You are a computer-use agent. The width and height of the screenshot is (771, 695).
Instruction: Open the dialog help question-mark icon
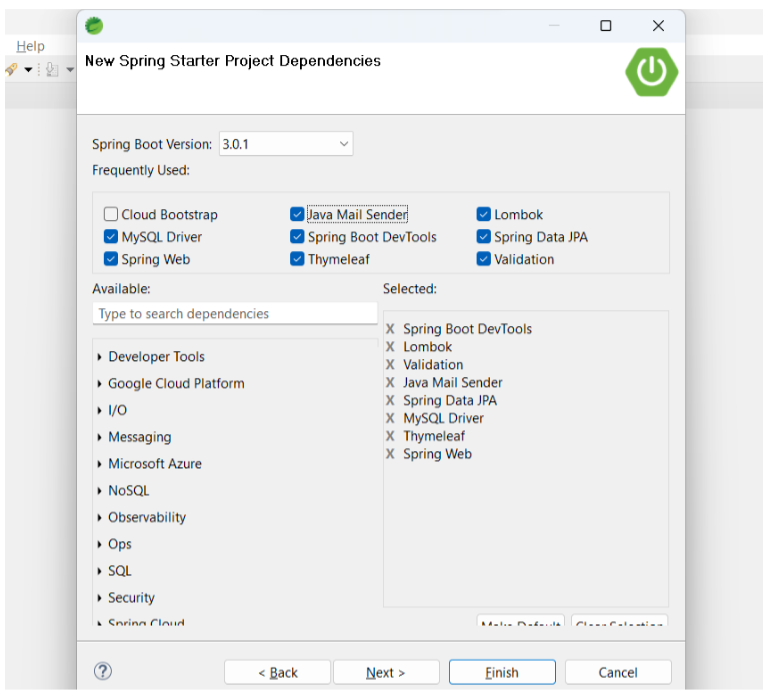coord(103,671)
